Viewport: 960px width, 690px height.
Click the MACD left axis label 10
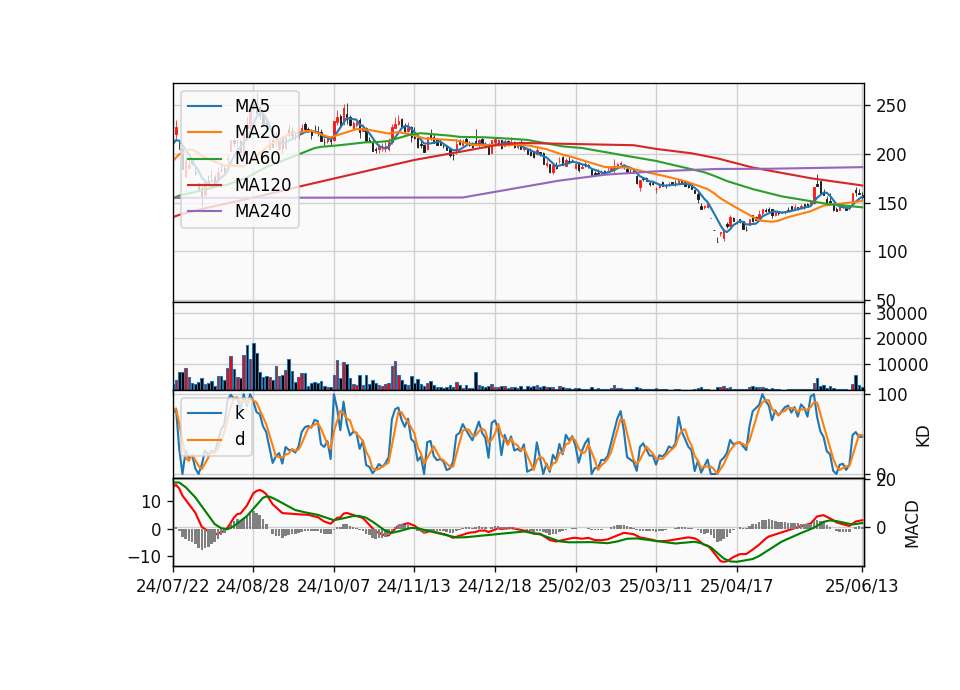click(x=151, y=502)
